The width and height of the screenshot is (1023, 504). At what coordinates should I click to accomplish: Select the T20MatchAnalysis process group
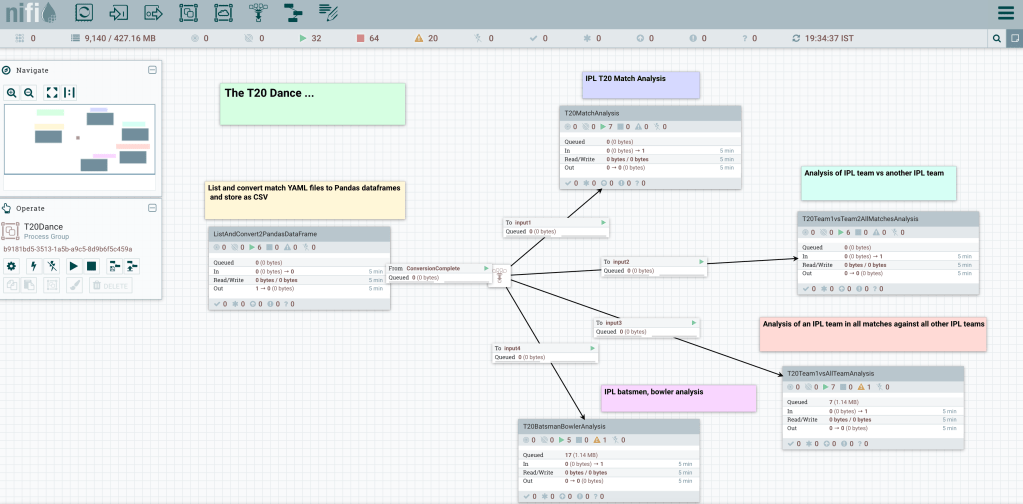650,114
